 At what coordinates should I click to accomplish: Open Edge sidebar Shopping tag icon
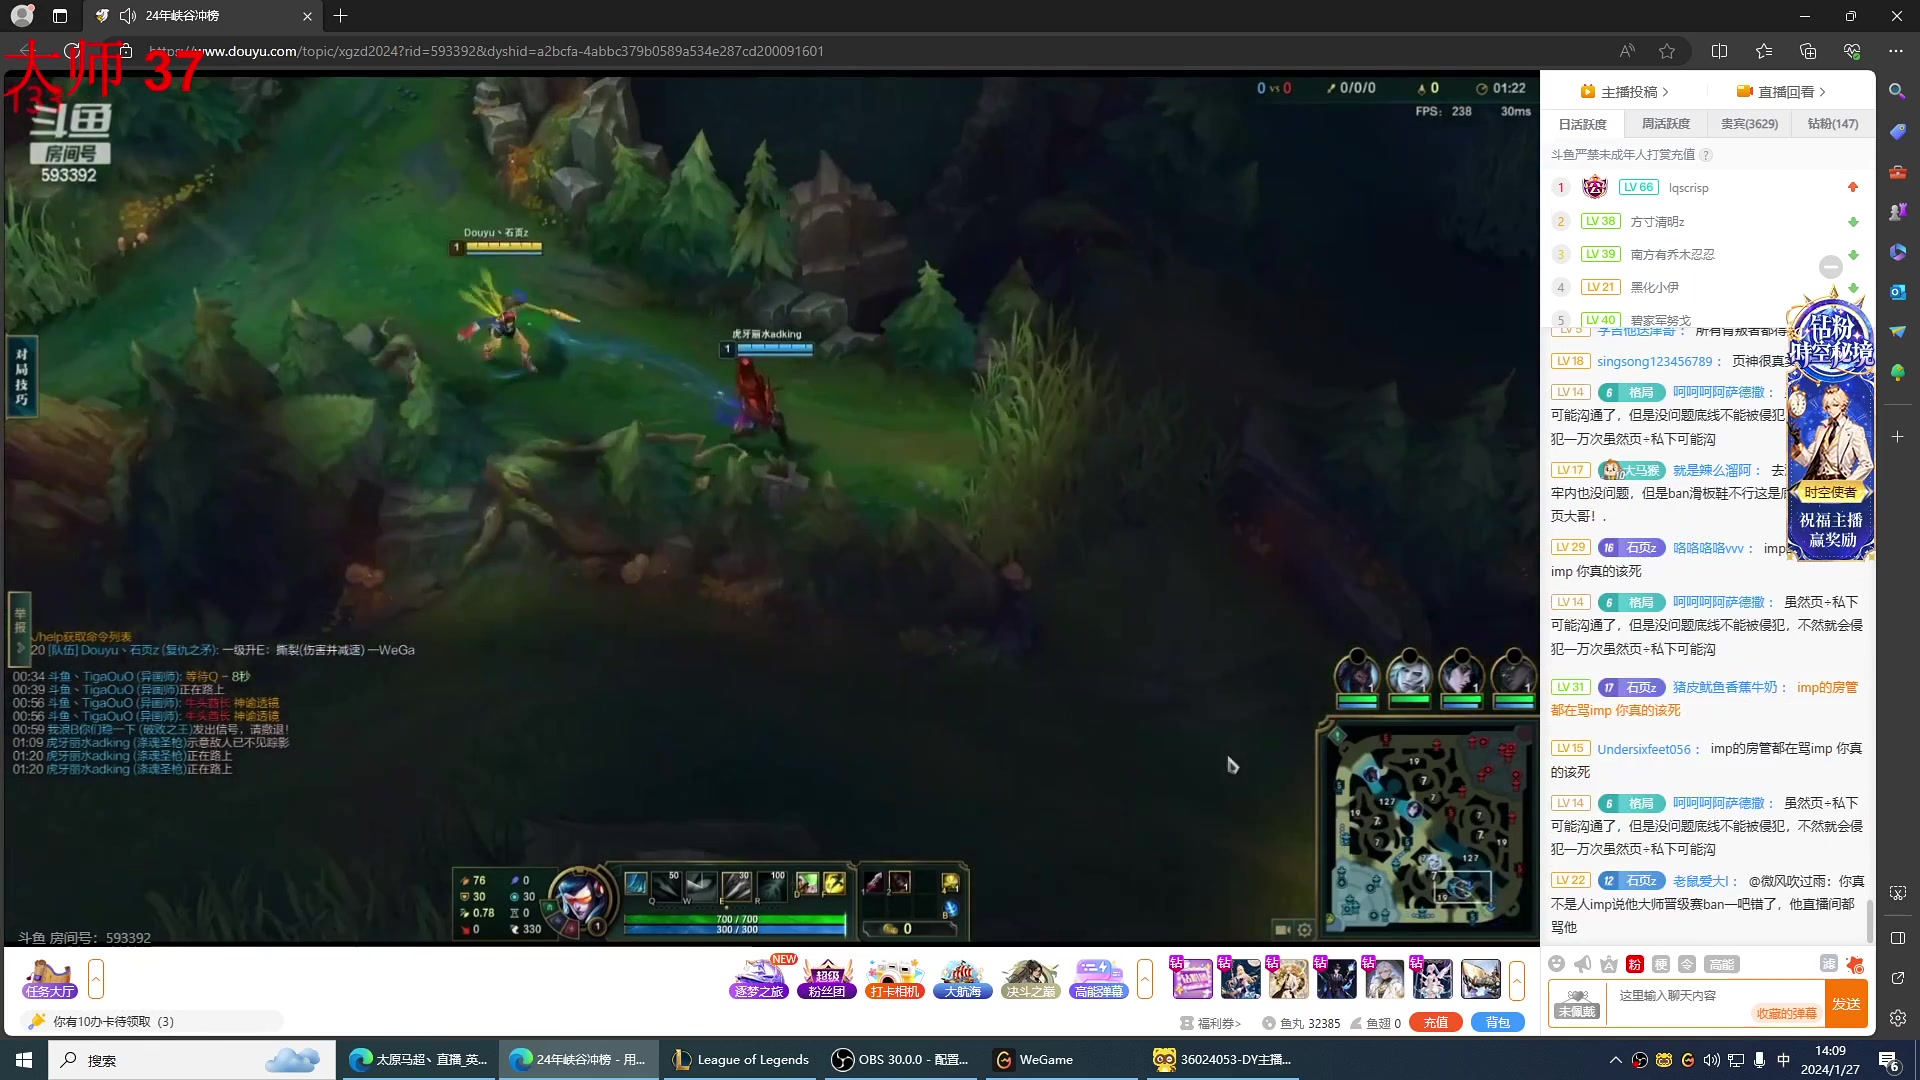[1897, 131]
